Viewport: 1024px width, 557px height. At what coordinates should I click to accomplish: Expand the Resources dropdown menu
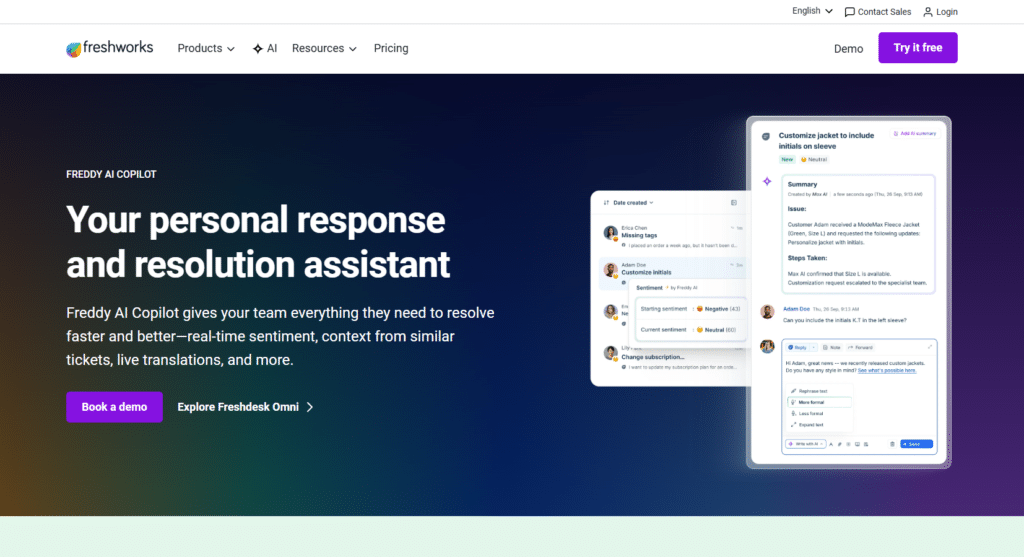coord(324,48)
